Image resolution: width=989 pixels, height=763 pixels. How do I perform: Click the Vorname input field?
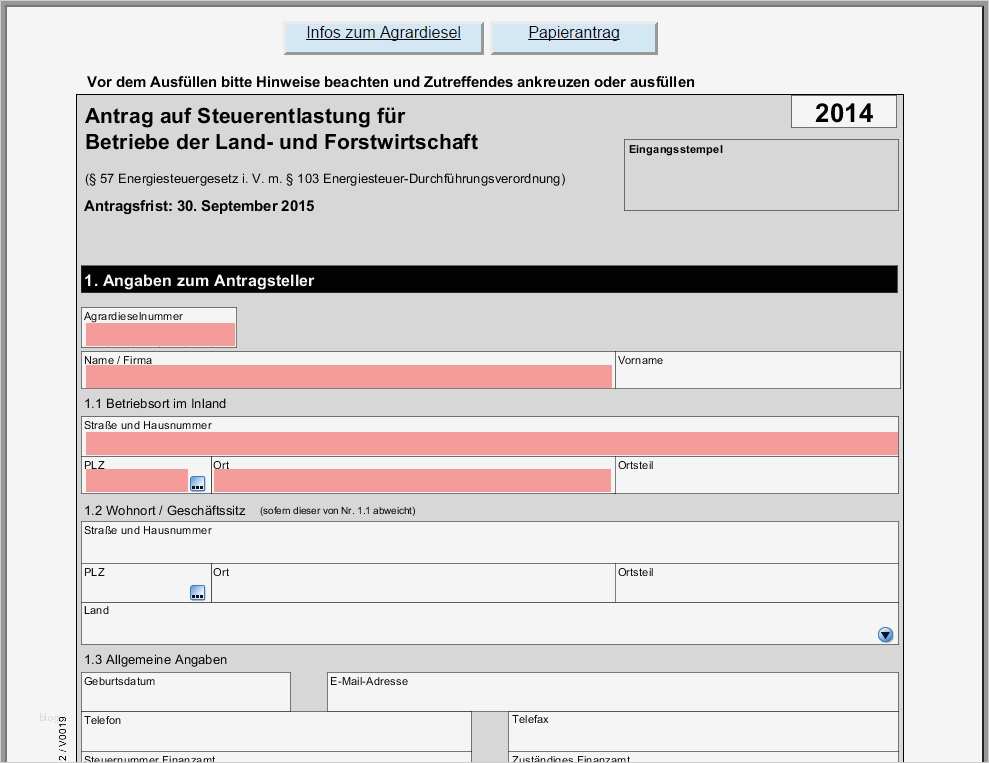pyautogui.click(x=757, y=377)
